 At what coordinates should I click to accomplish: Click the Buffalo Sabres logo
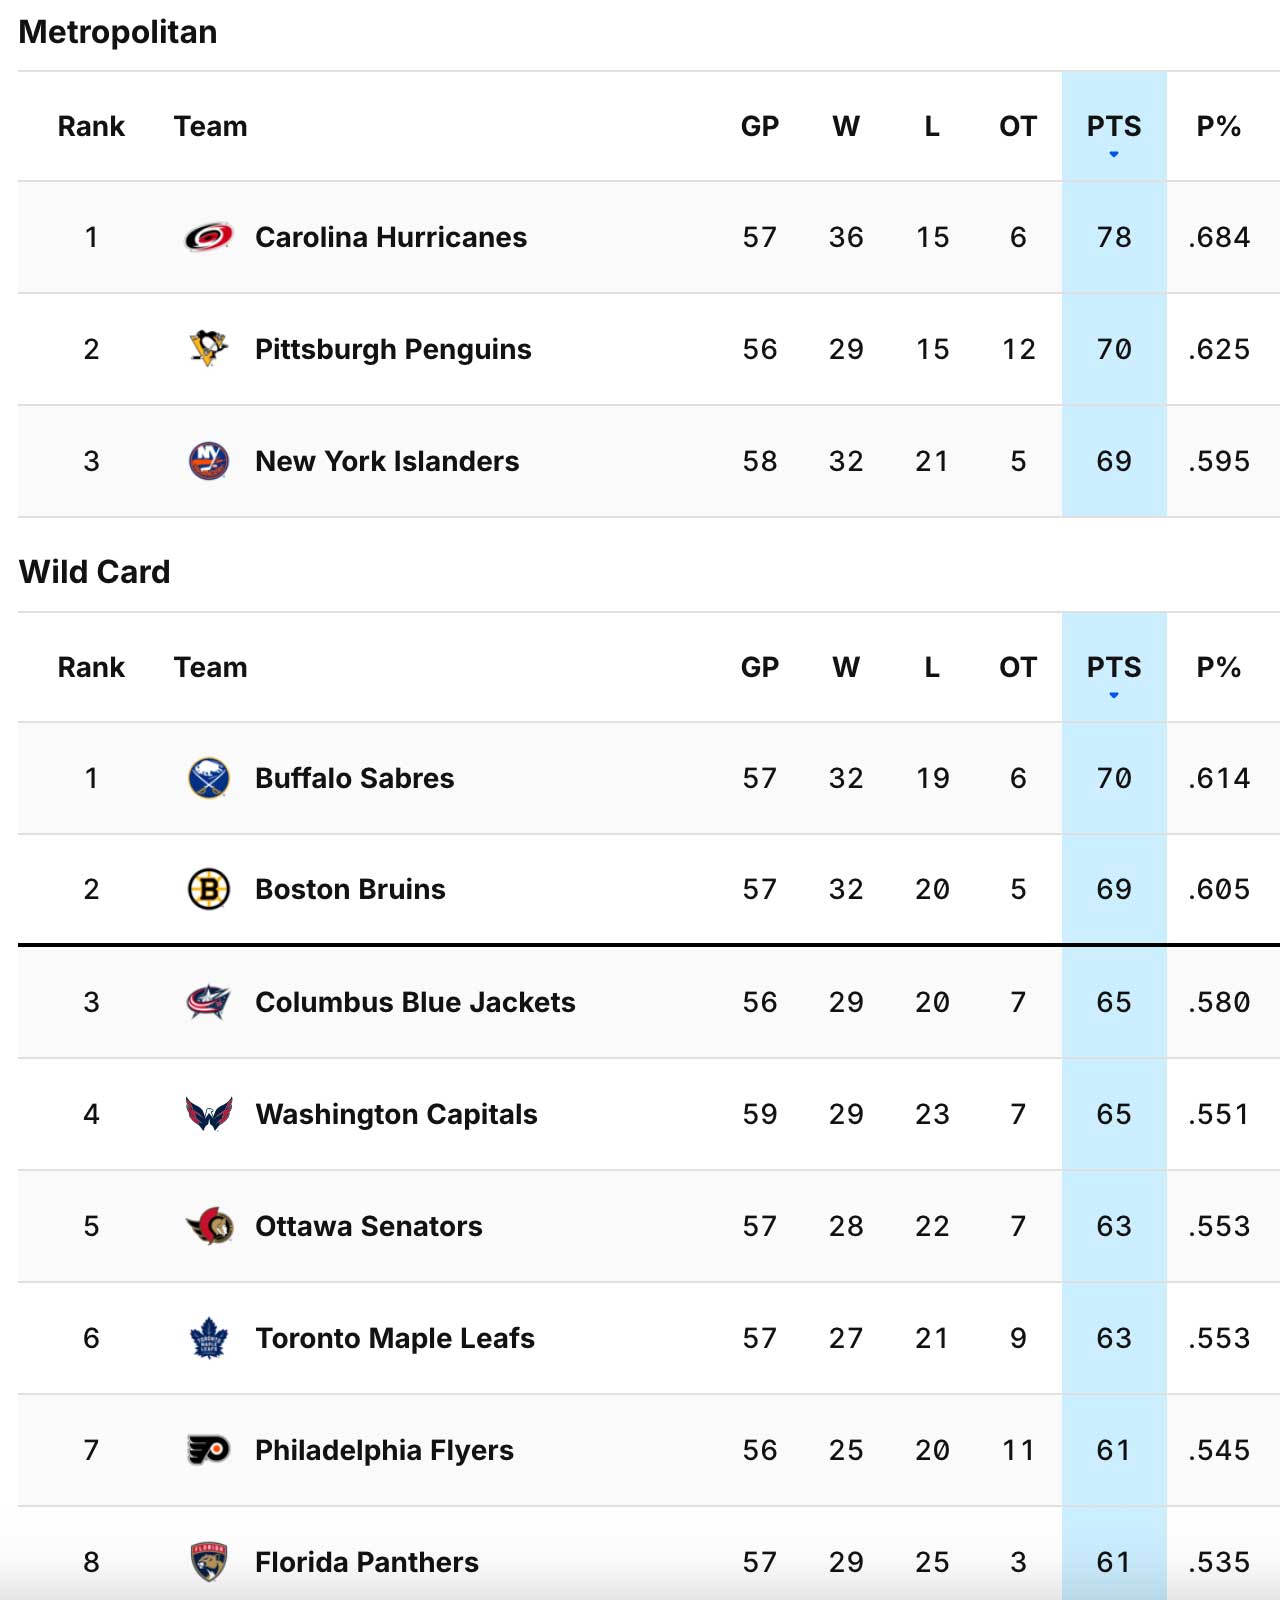click(209, 778)
